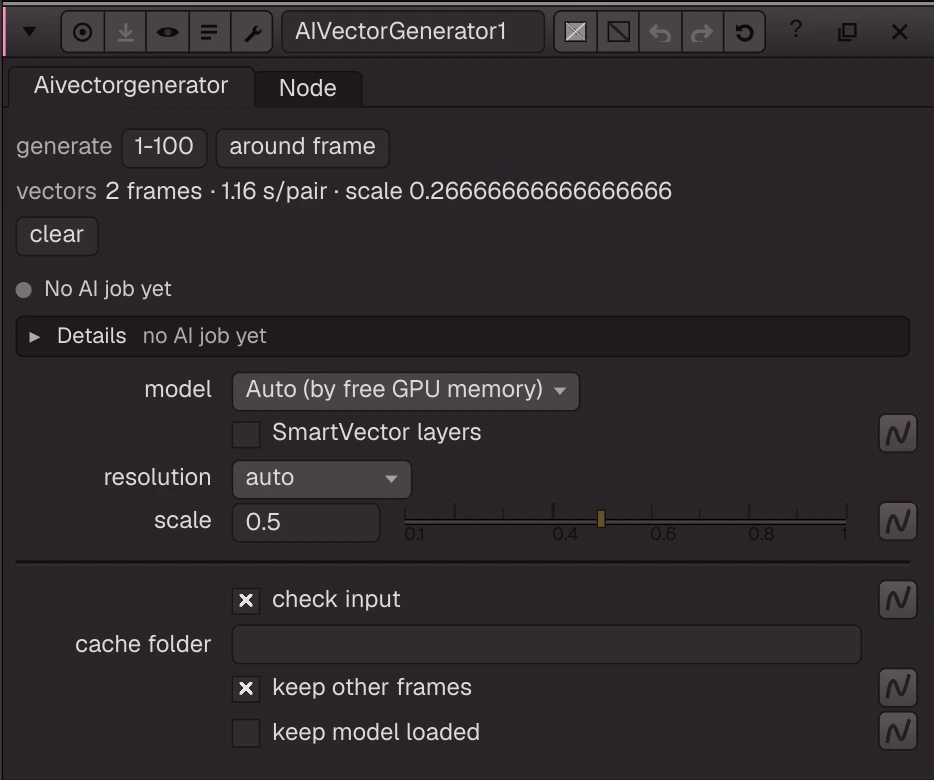The height and width of the screenshot is (780, 934).
Task: Enable the keep model loaded checkbox
Action: click(246, 733)
